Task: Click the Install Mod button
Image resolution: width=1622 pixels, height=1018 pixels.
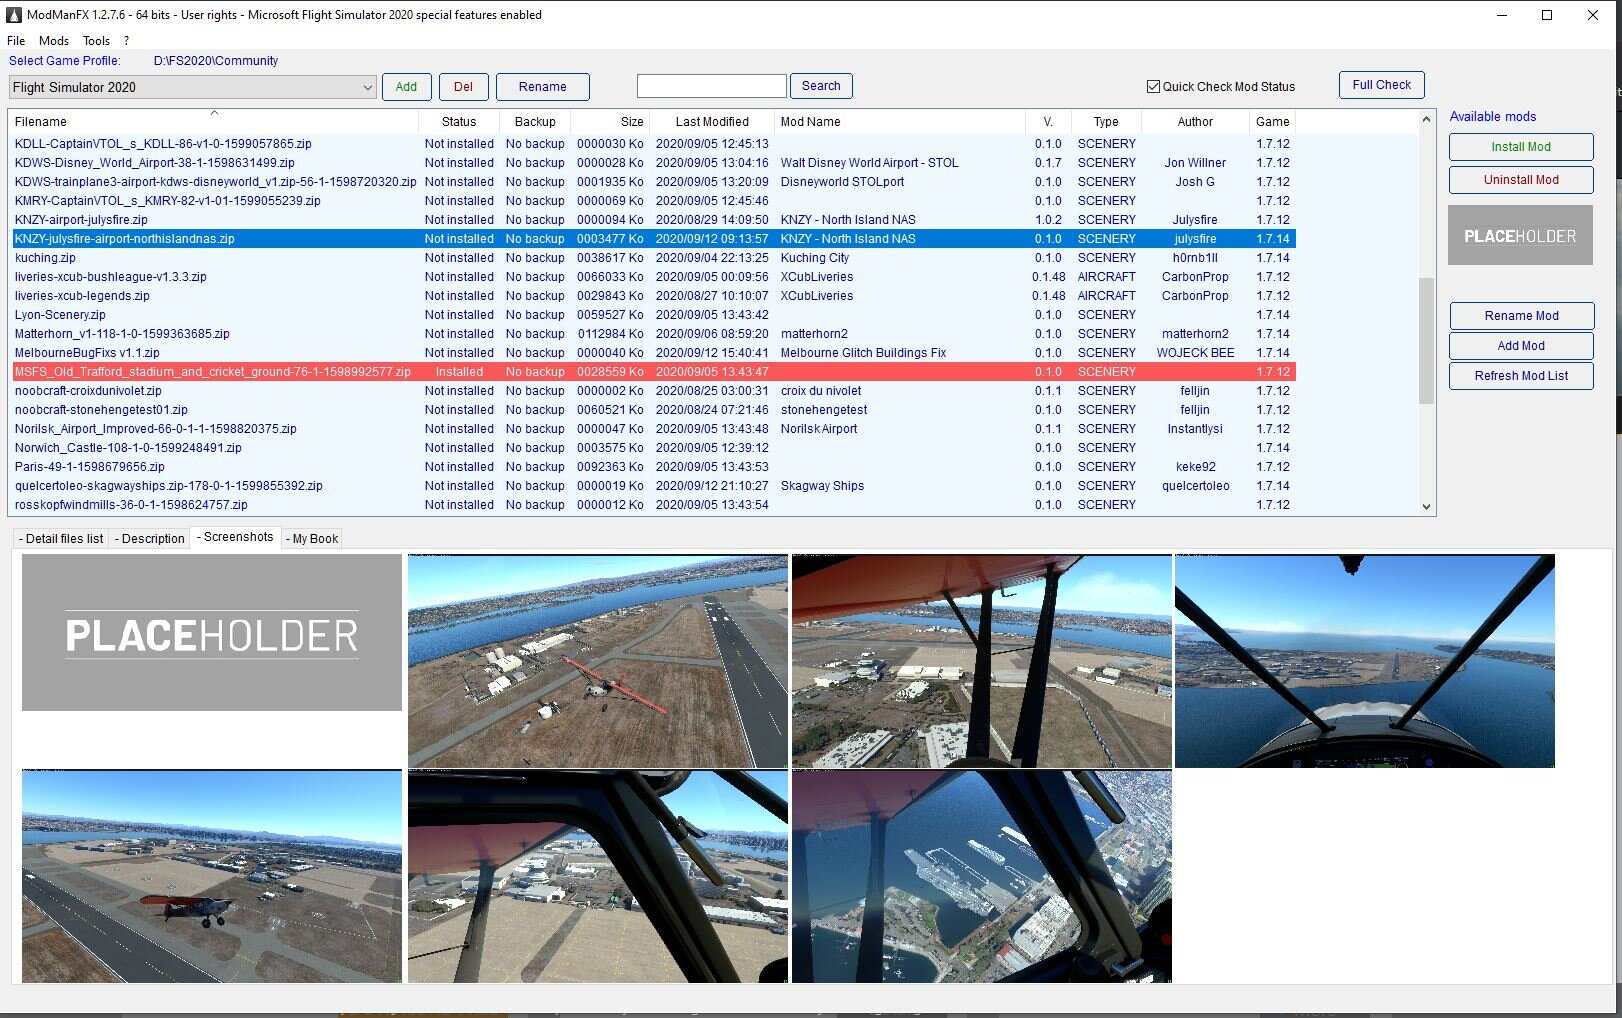Action: click(x=1520, y=146)
